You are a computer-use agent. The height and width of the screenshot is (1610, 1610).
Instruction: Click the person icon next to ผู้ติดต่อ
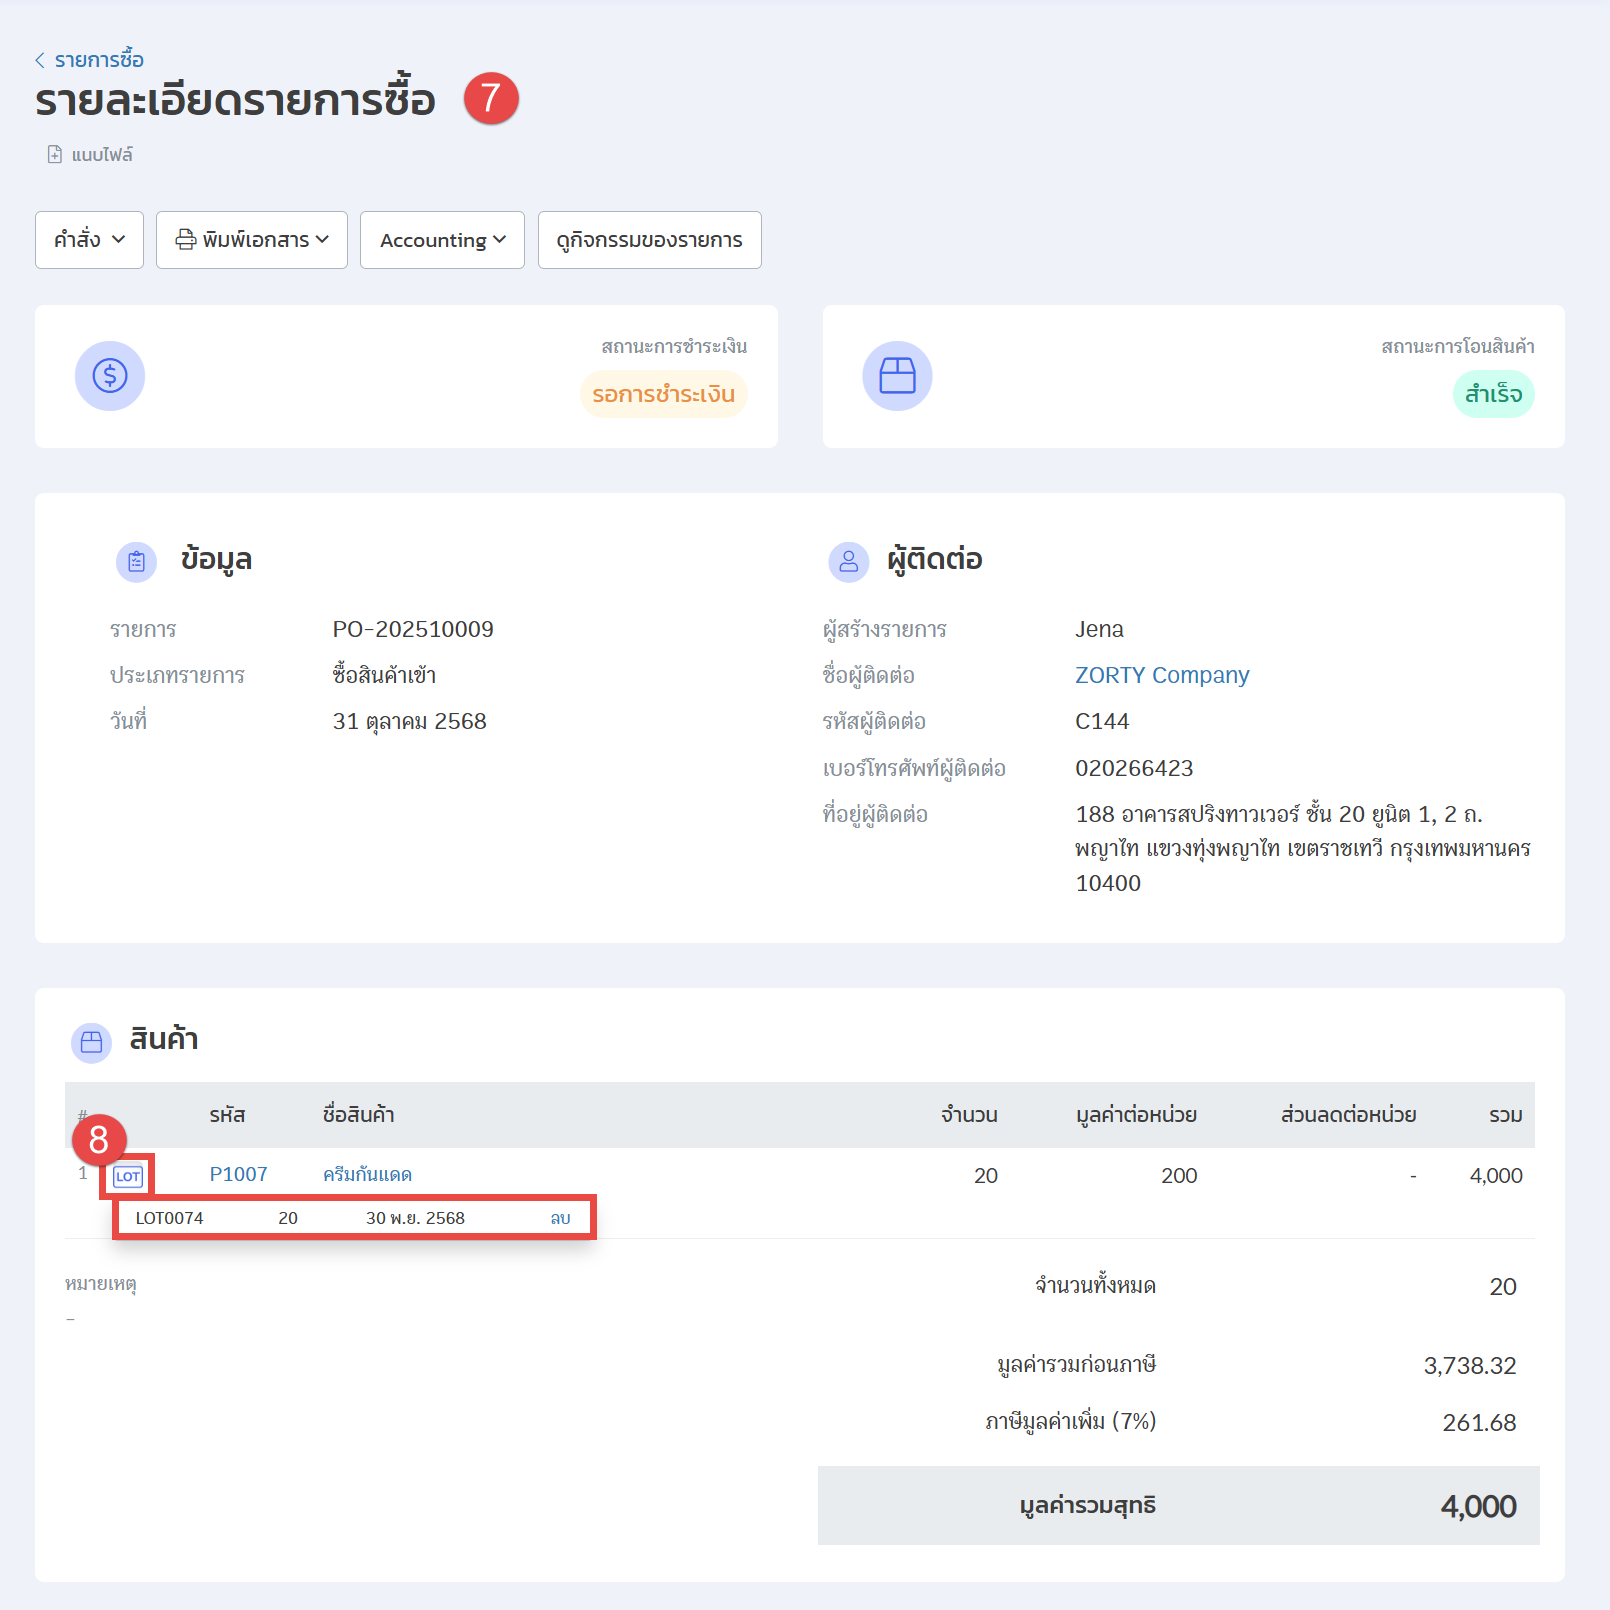point(848,562)
